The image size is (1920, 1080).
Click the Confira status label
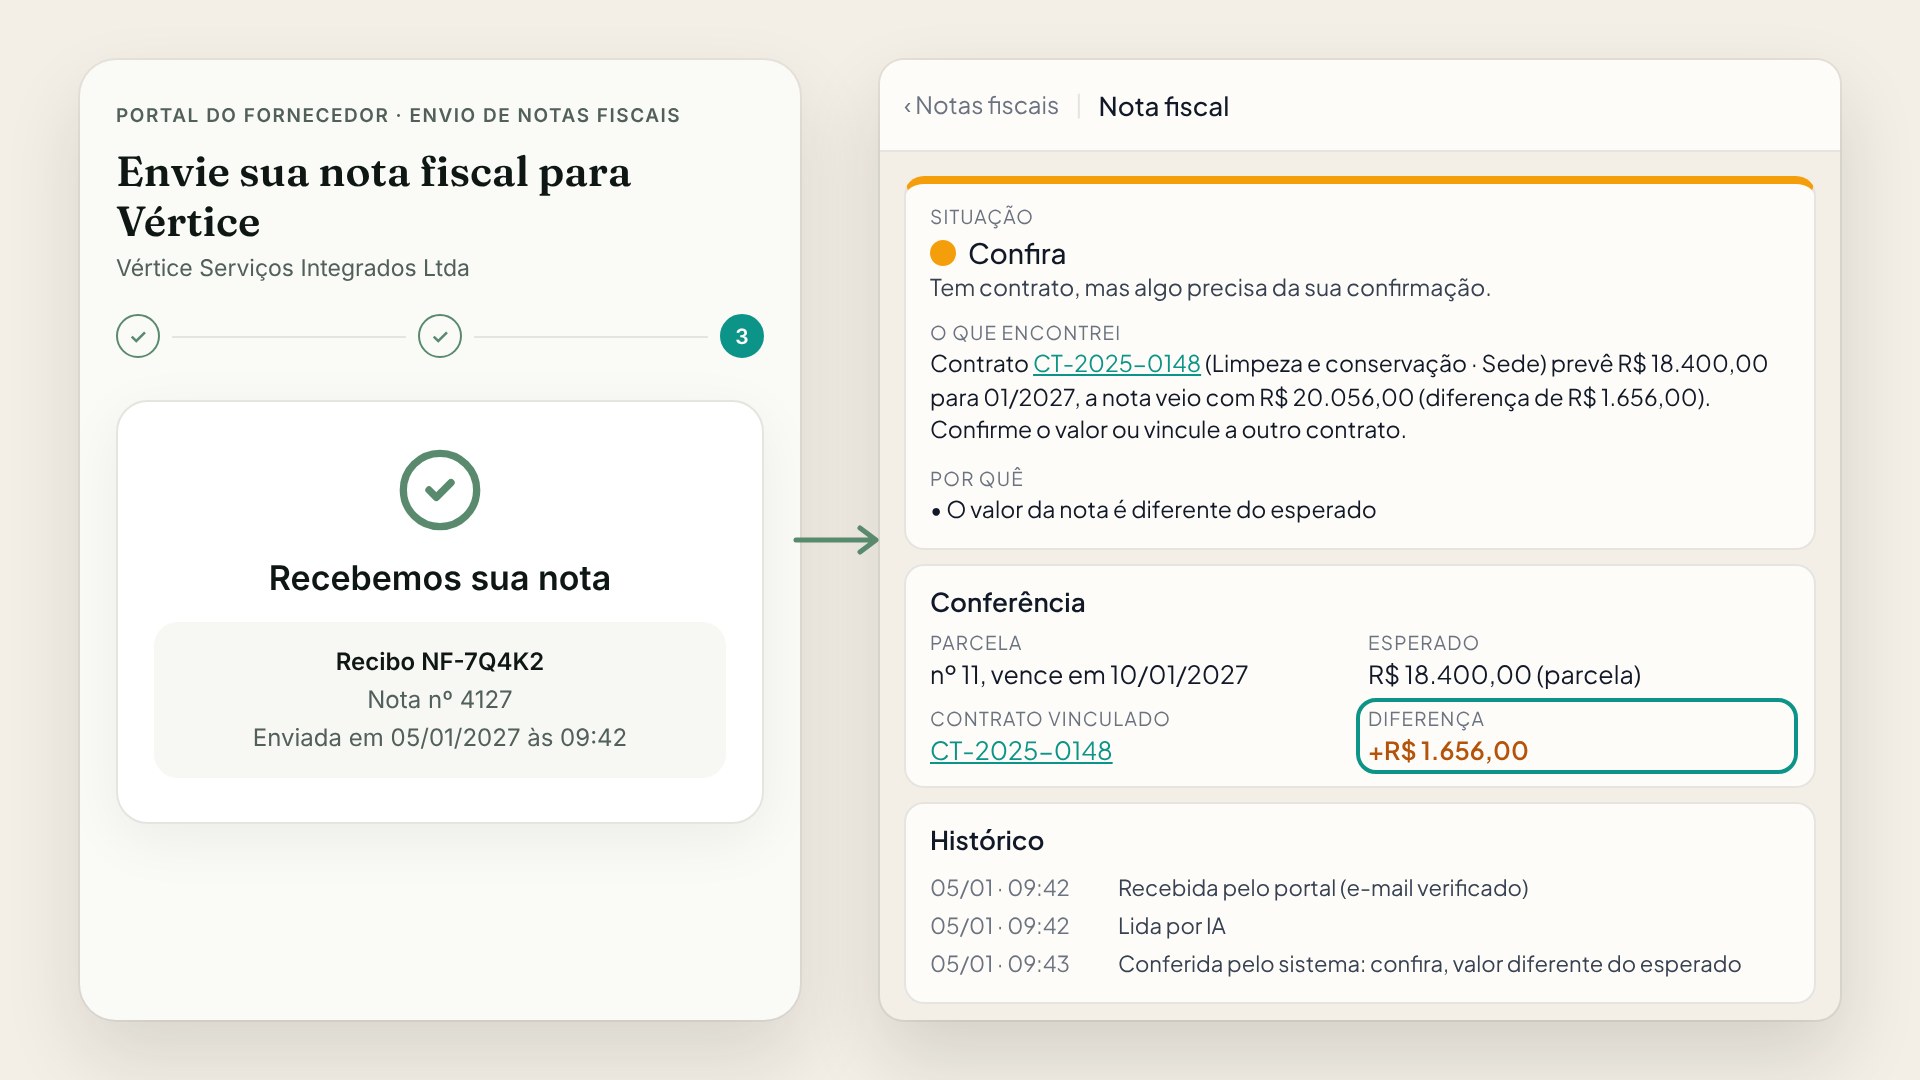click(x=1017, y=254)
